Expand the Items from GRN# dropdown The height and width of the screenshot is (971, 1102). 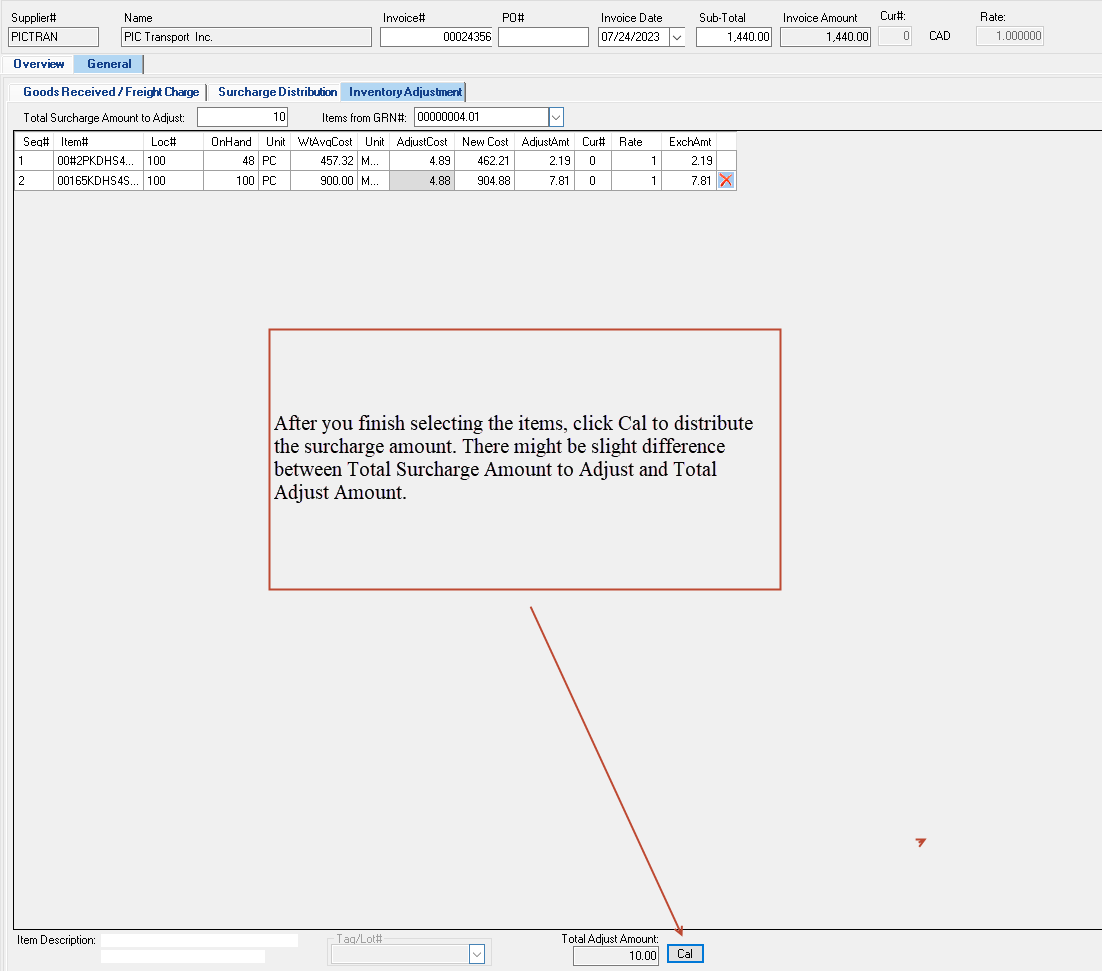point(556,117)
